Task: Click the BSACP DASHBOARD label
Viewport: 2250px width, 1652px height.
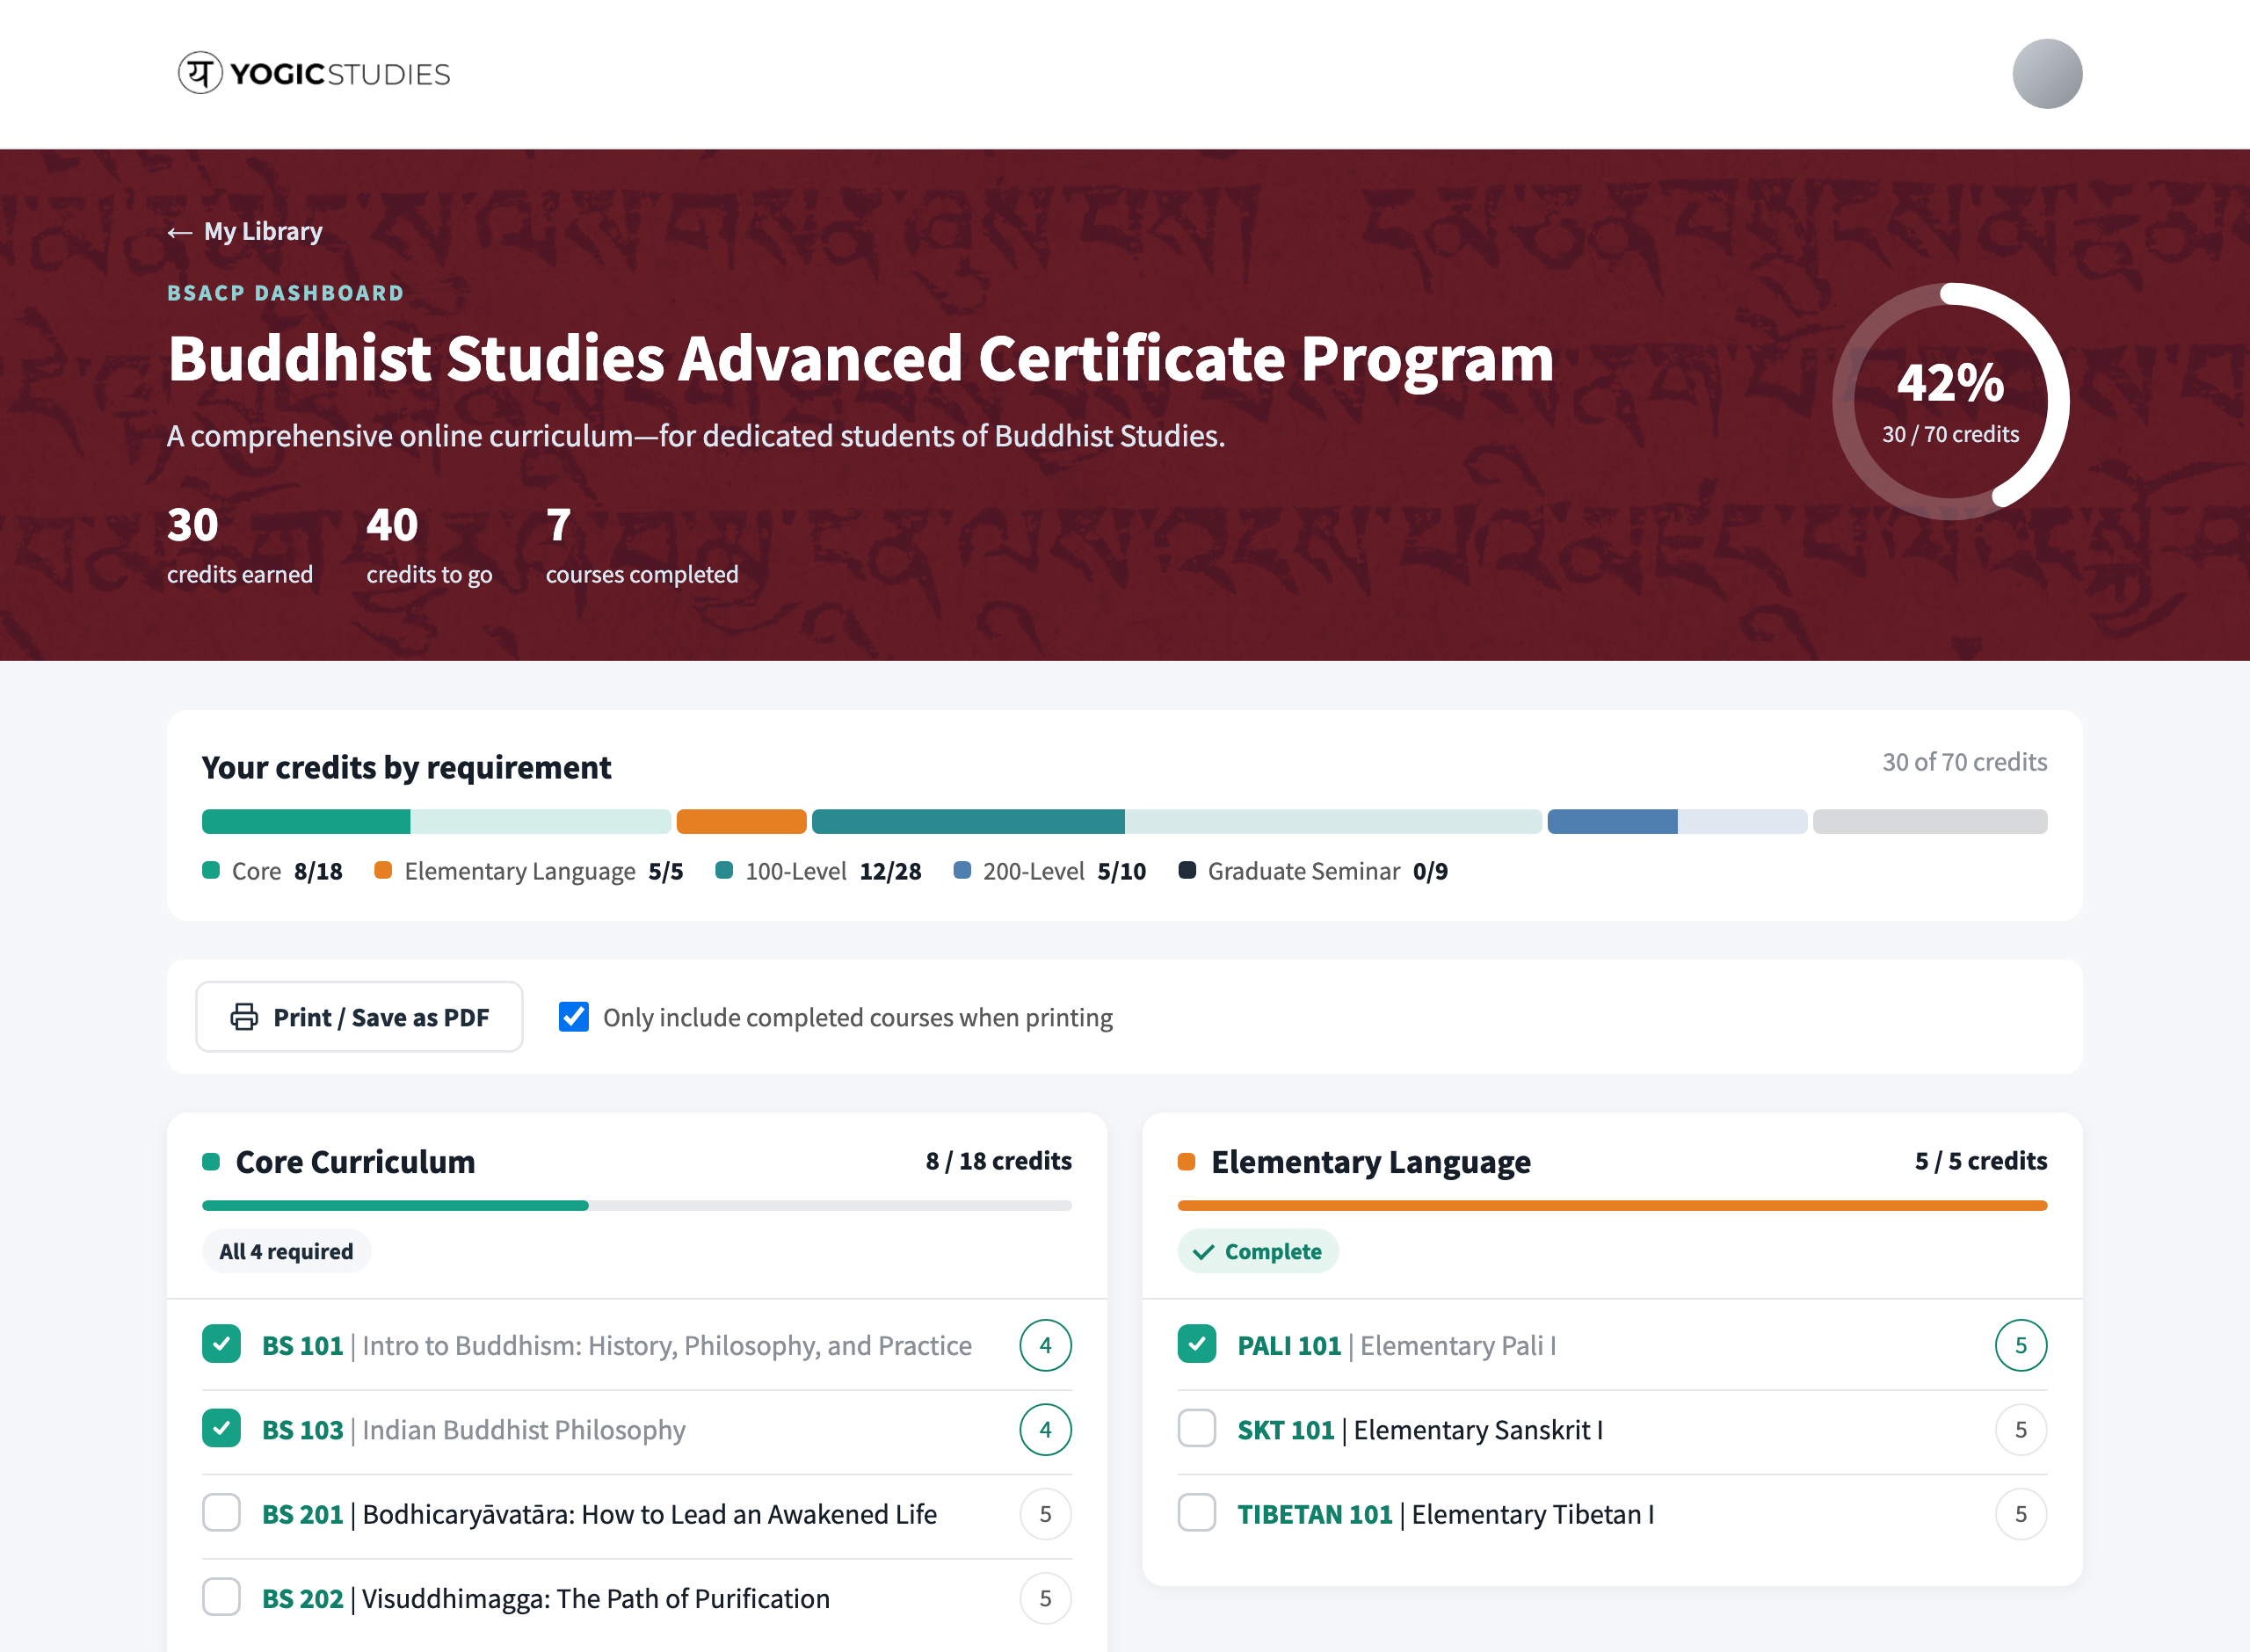Action: click(x=285, y=293)
